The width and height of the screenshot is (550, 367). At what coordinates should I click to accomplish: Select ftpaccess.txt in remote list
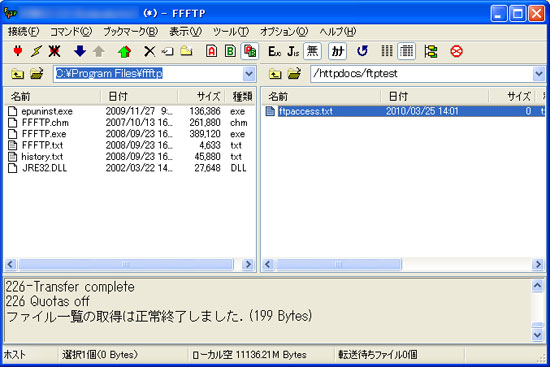(x=306, y=112)
